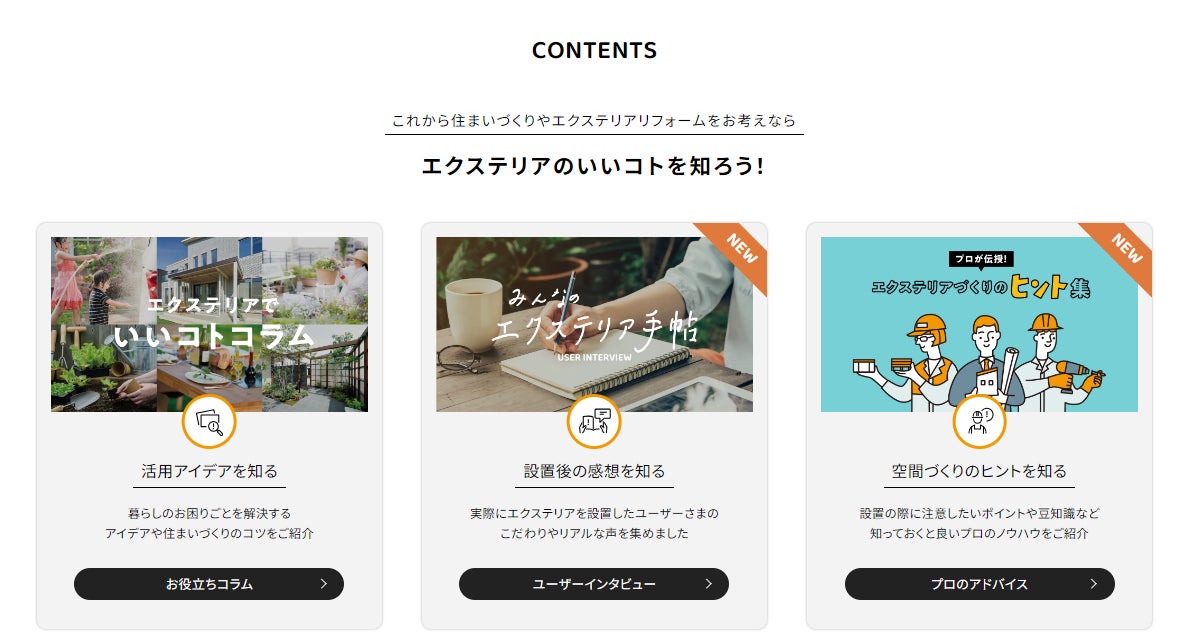Click the NEW ribbon on the エクステリア手帖 card
The image size is (1183, 638).
(x=736, y=252)
